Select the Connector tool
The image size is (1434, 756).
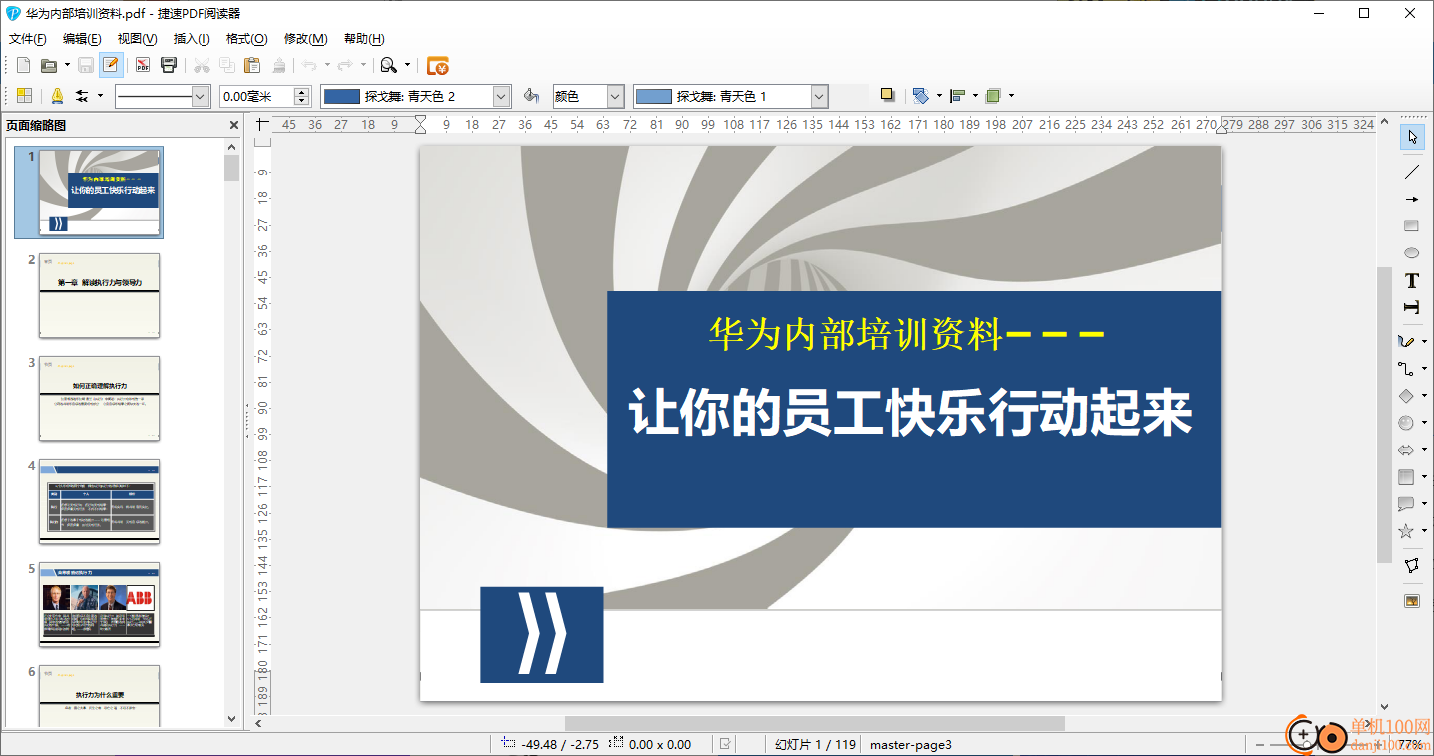coord(1406,369)
